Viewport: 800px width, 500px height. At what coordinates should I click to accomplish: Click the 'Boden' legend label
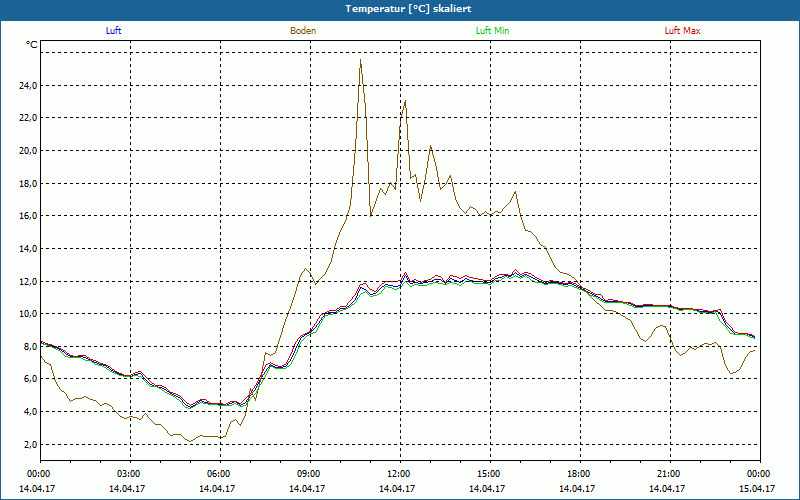(303, 31)
